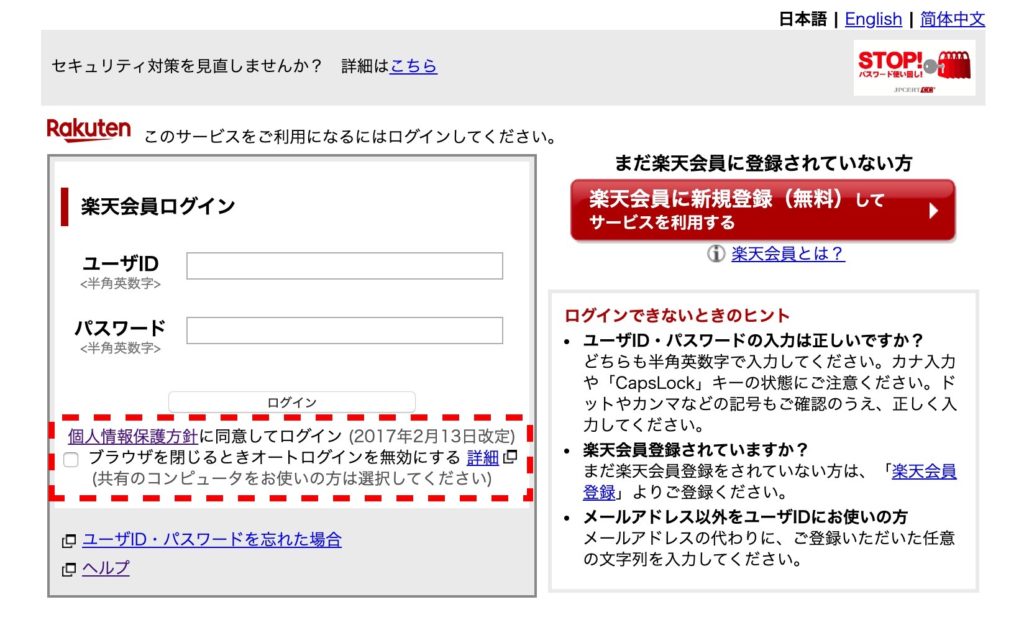This screenshot has height=625, width=1024.
Task: Click the STOP! password reuse banner image
Action: 914,67
